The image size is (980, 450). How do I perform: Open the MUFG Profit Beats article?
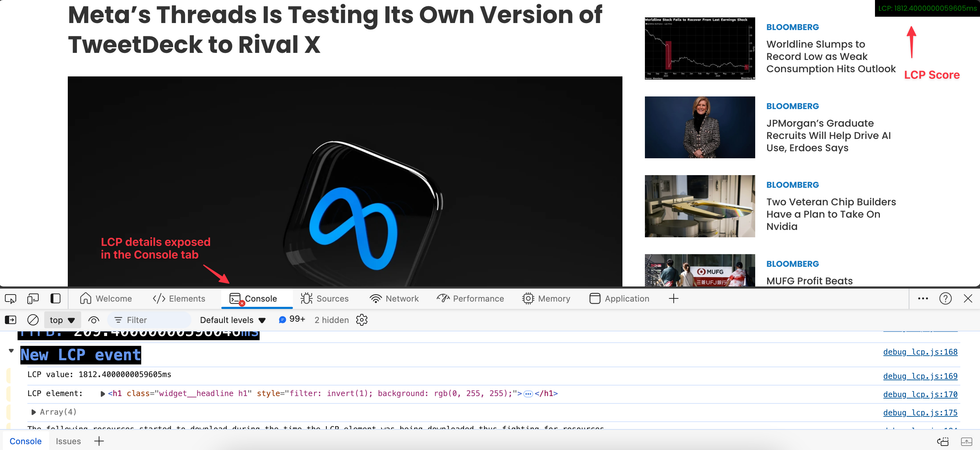[x=809, y=281]
